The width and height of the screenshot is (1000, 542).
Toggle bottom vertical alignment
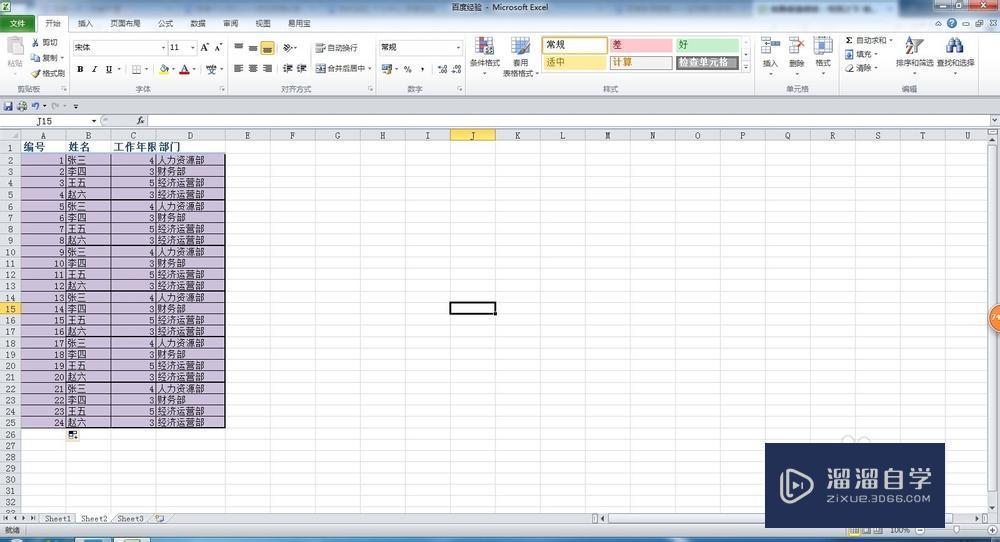point(268,48)
